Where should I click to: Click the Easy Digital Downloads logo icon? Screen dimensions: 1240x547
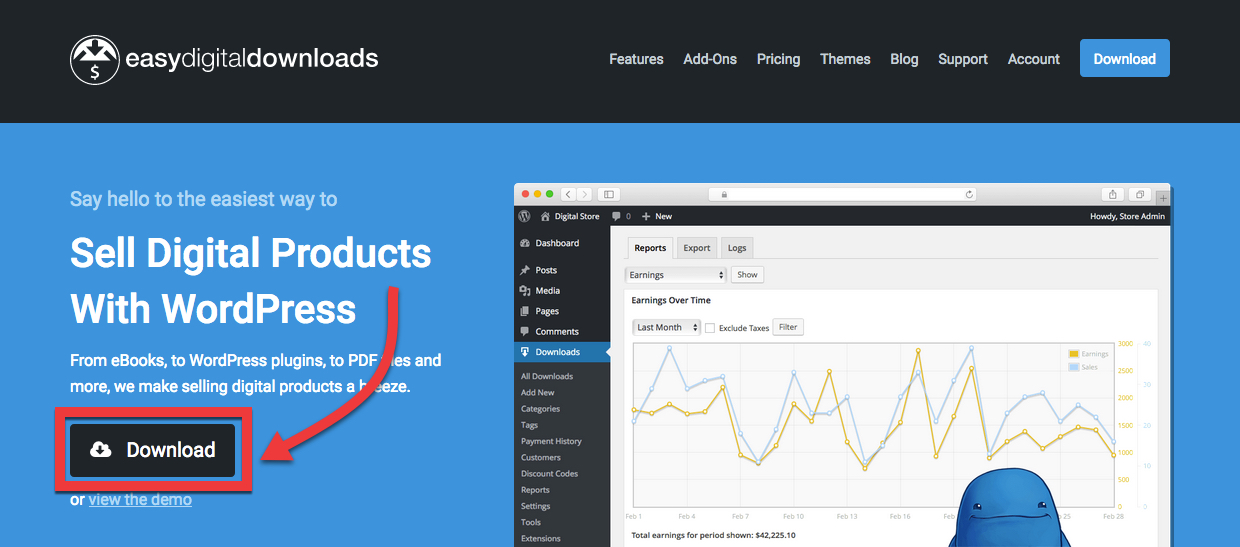(95, 59)
